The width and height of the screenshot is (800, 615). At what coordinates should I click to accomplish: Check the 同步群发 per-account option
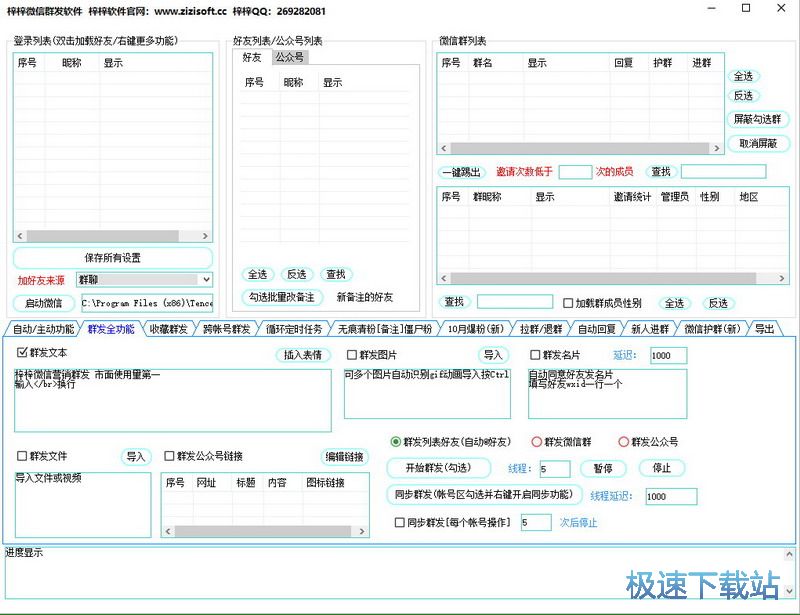tap(400, 522)
